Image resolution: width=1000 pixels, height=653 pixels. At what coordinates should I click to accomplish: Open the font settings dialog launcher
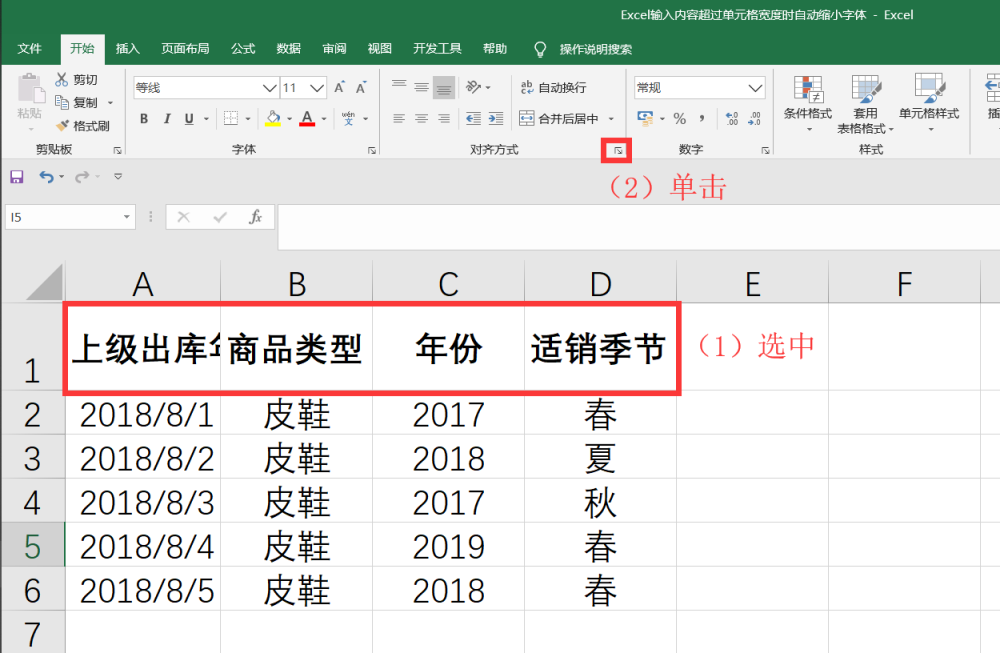372,150
